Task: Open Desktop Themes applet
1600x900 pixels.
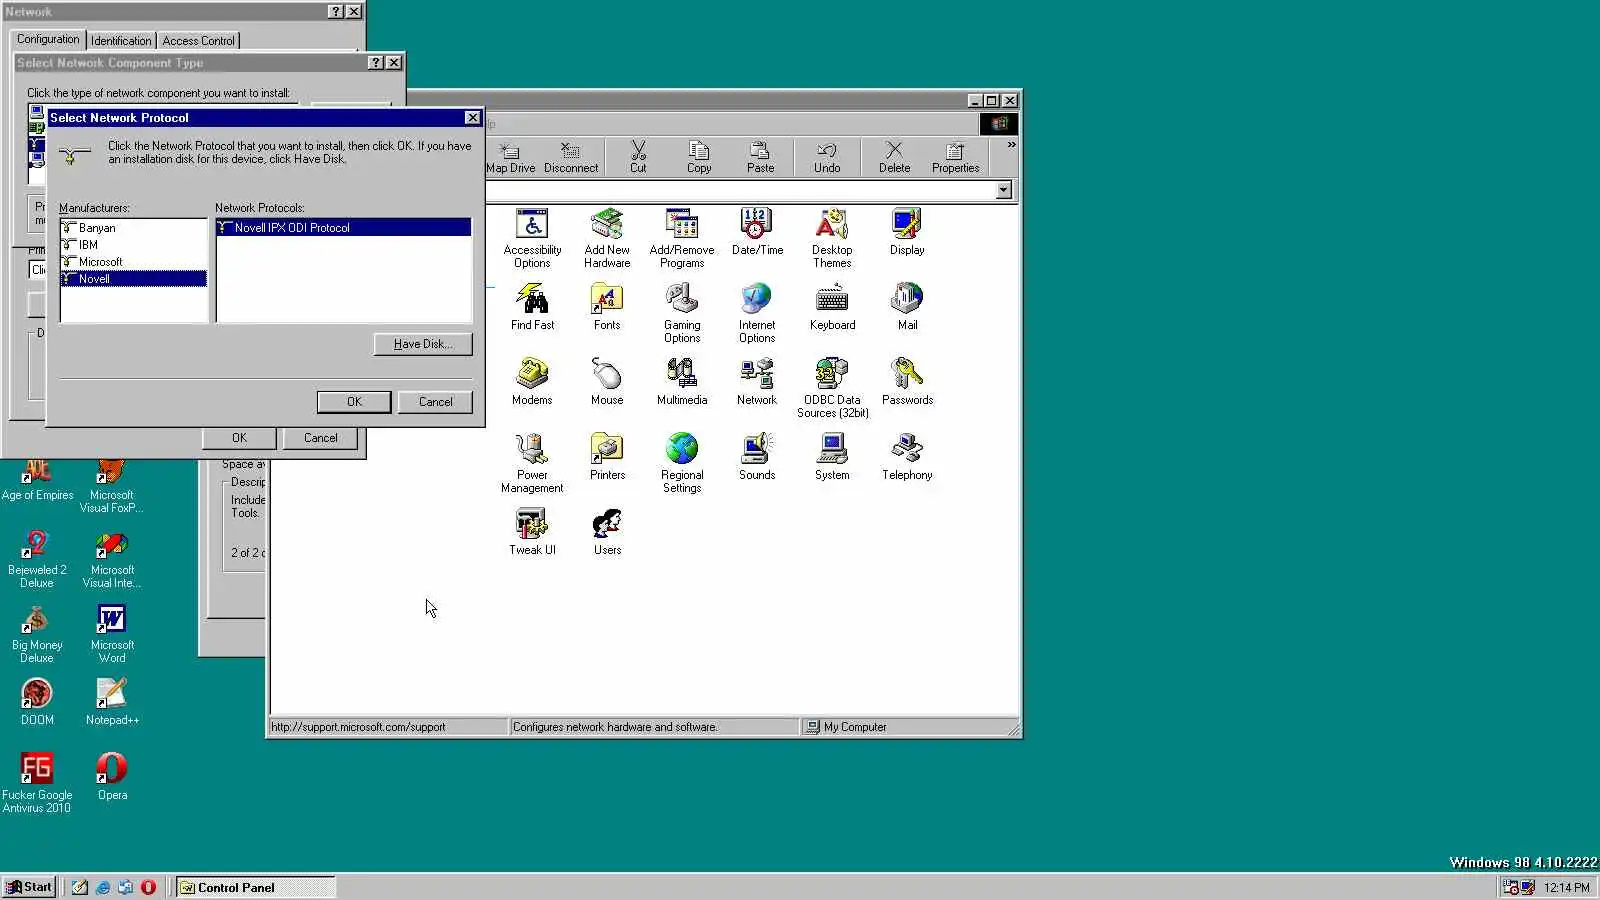Action: pyautogui.click(x=832, y=237)
